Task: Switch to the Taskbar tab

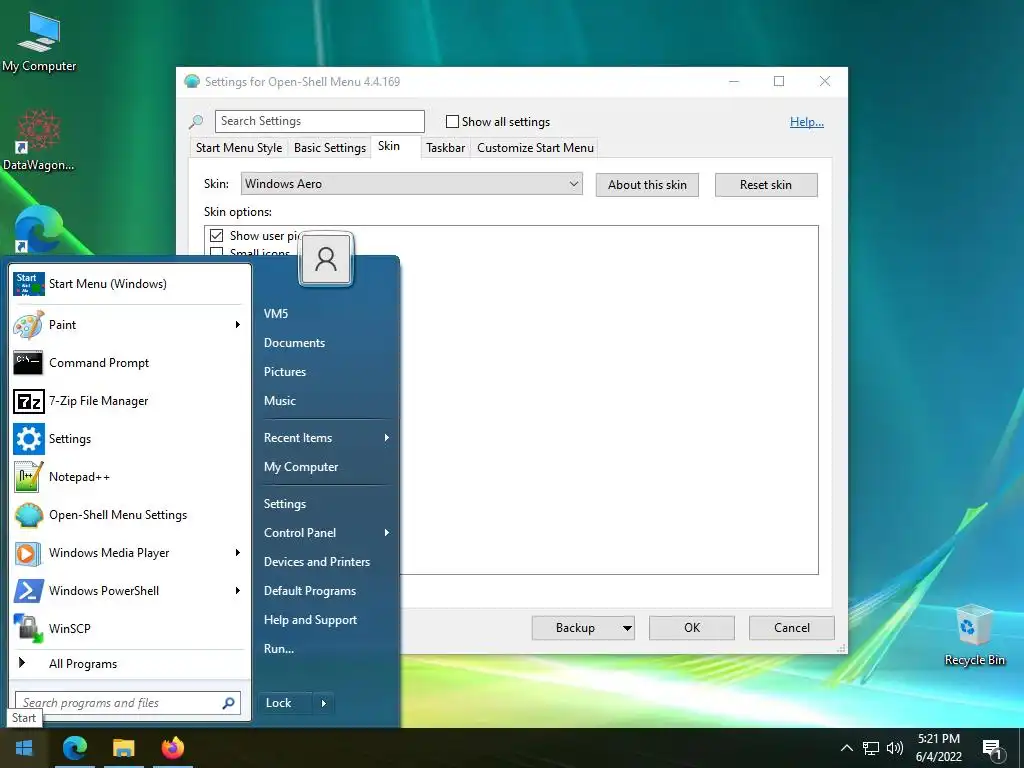Action: (445, 148)
